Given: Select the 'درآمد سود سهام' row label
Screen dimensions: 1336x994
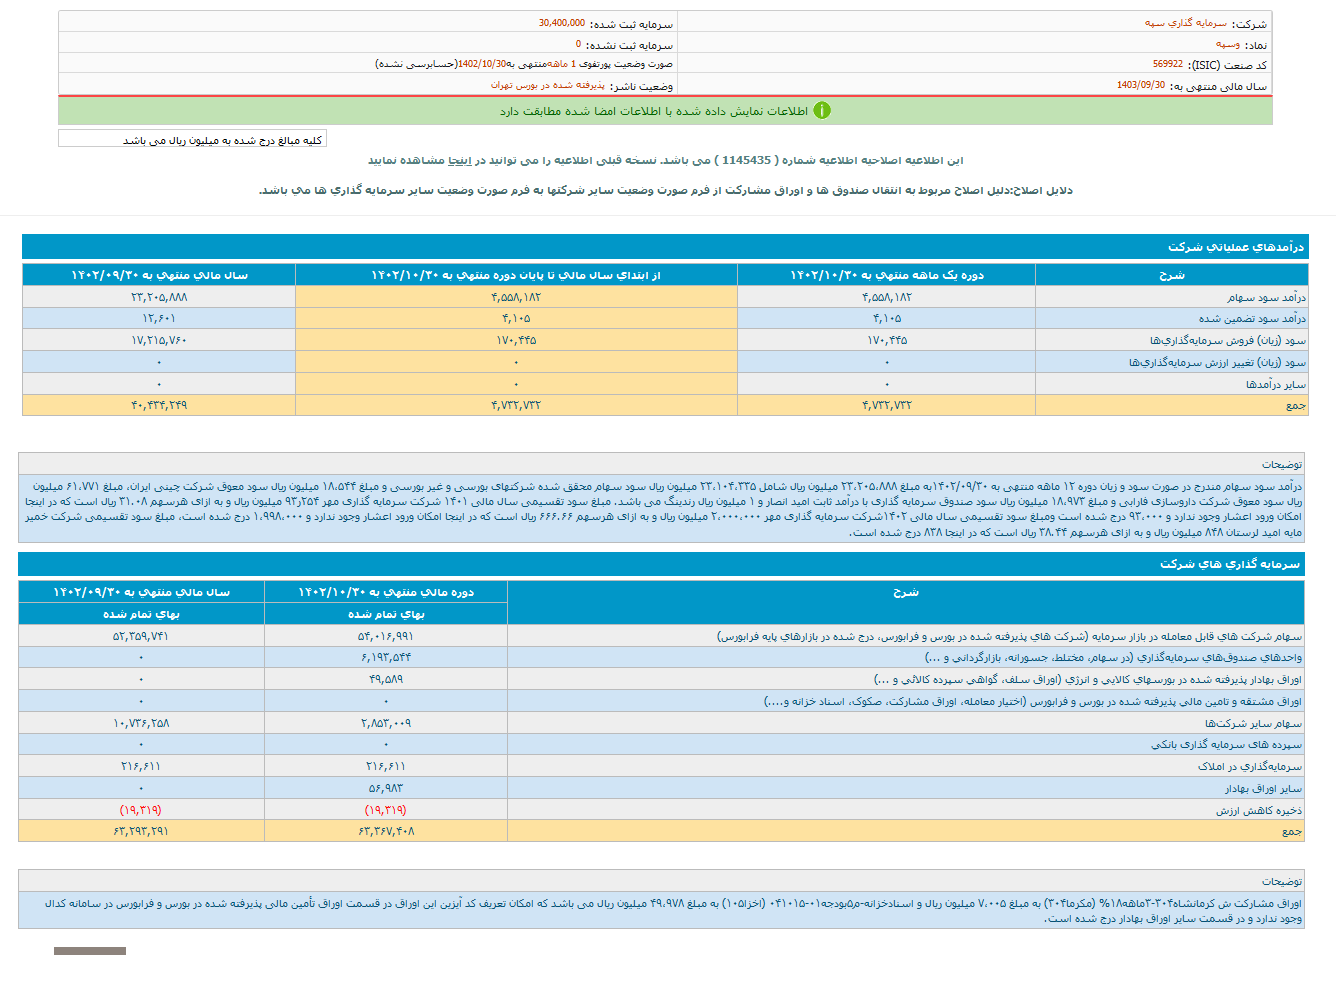Looking at the screenshot, I should click(1266, 297).
